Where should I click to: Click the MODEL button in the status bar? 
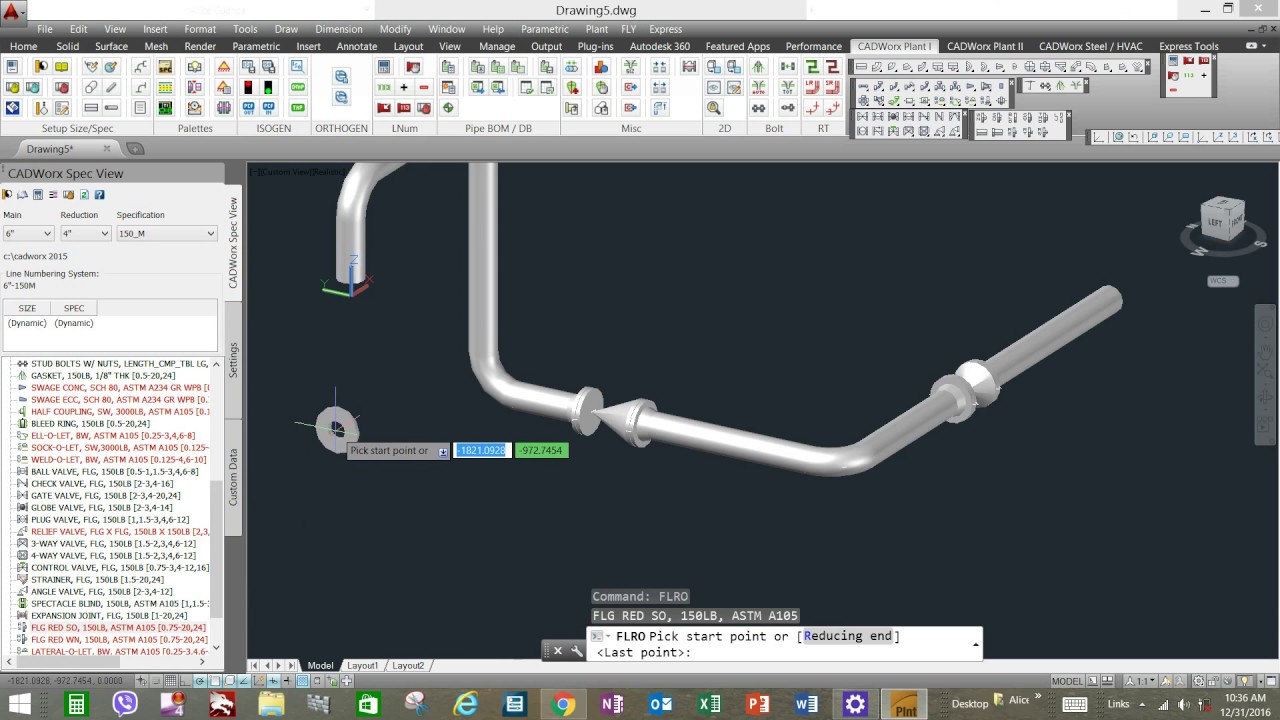1067,681
